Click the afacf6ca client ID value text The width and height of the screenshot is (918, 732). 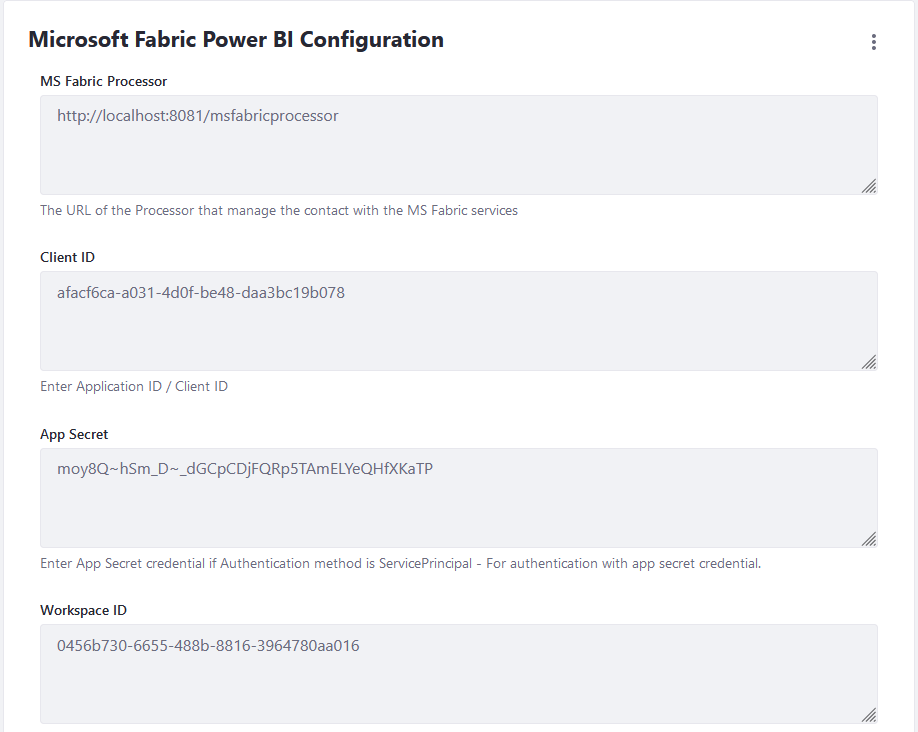[x=200, y=293]
